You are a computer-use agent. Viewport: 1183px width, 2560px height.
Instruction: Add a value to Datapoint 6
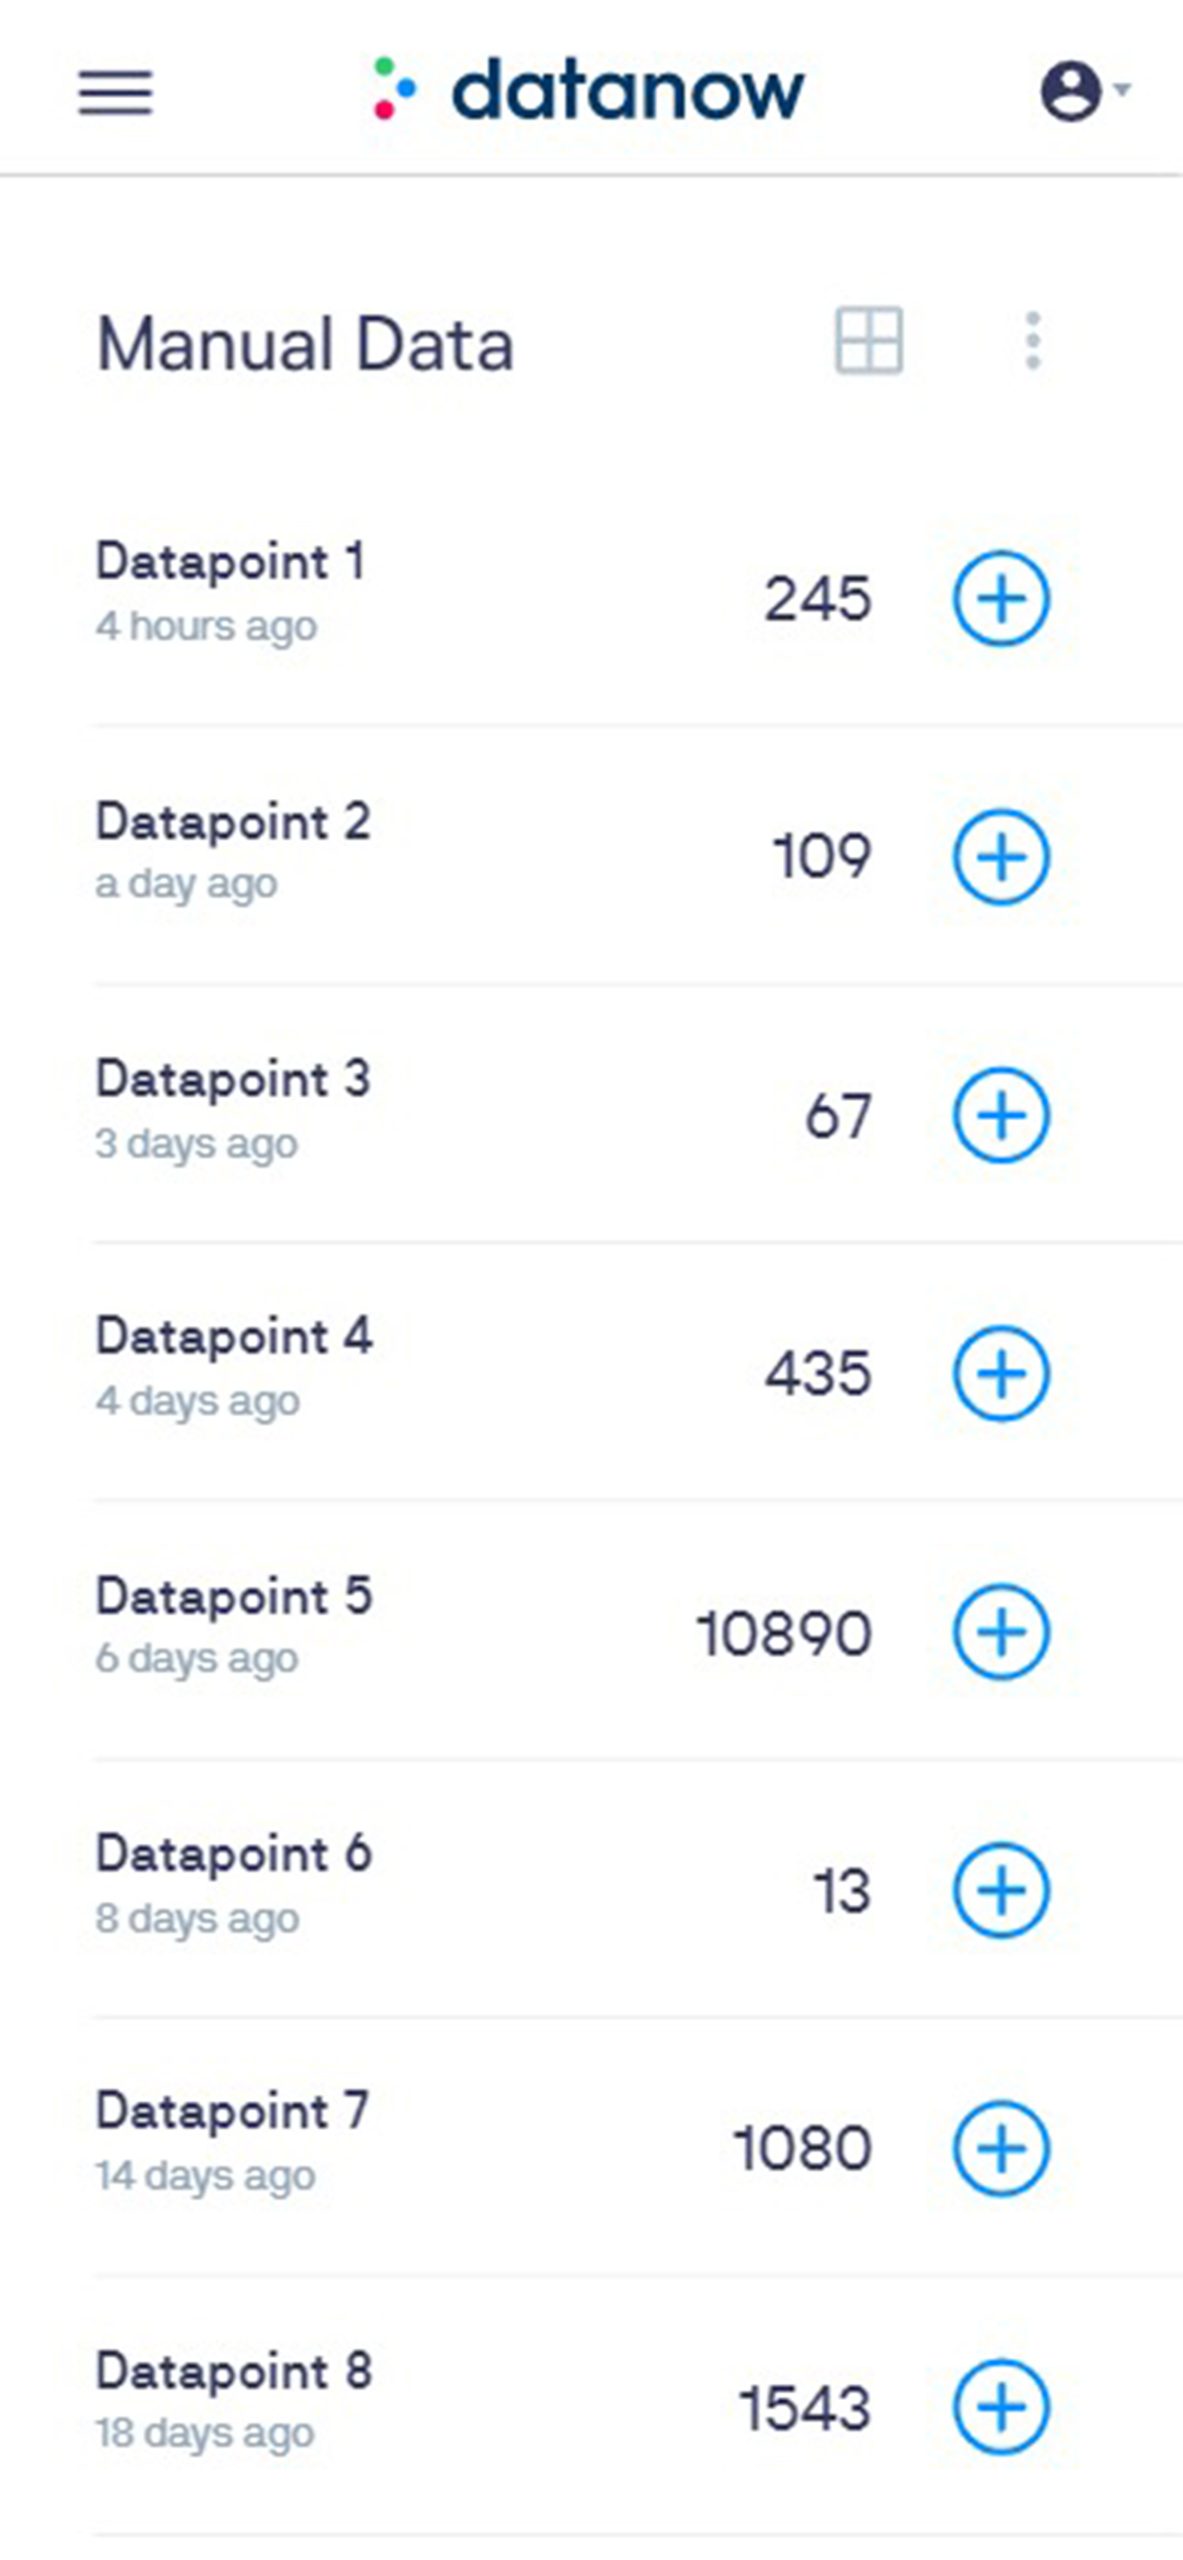pos(1001,1890)
